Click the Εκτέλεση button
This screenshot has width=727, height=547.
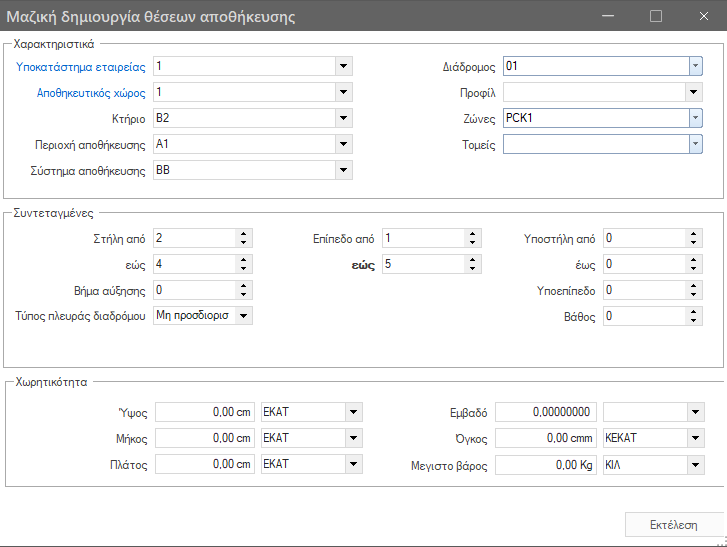[x=673, y=525]
